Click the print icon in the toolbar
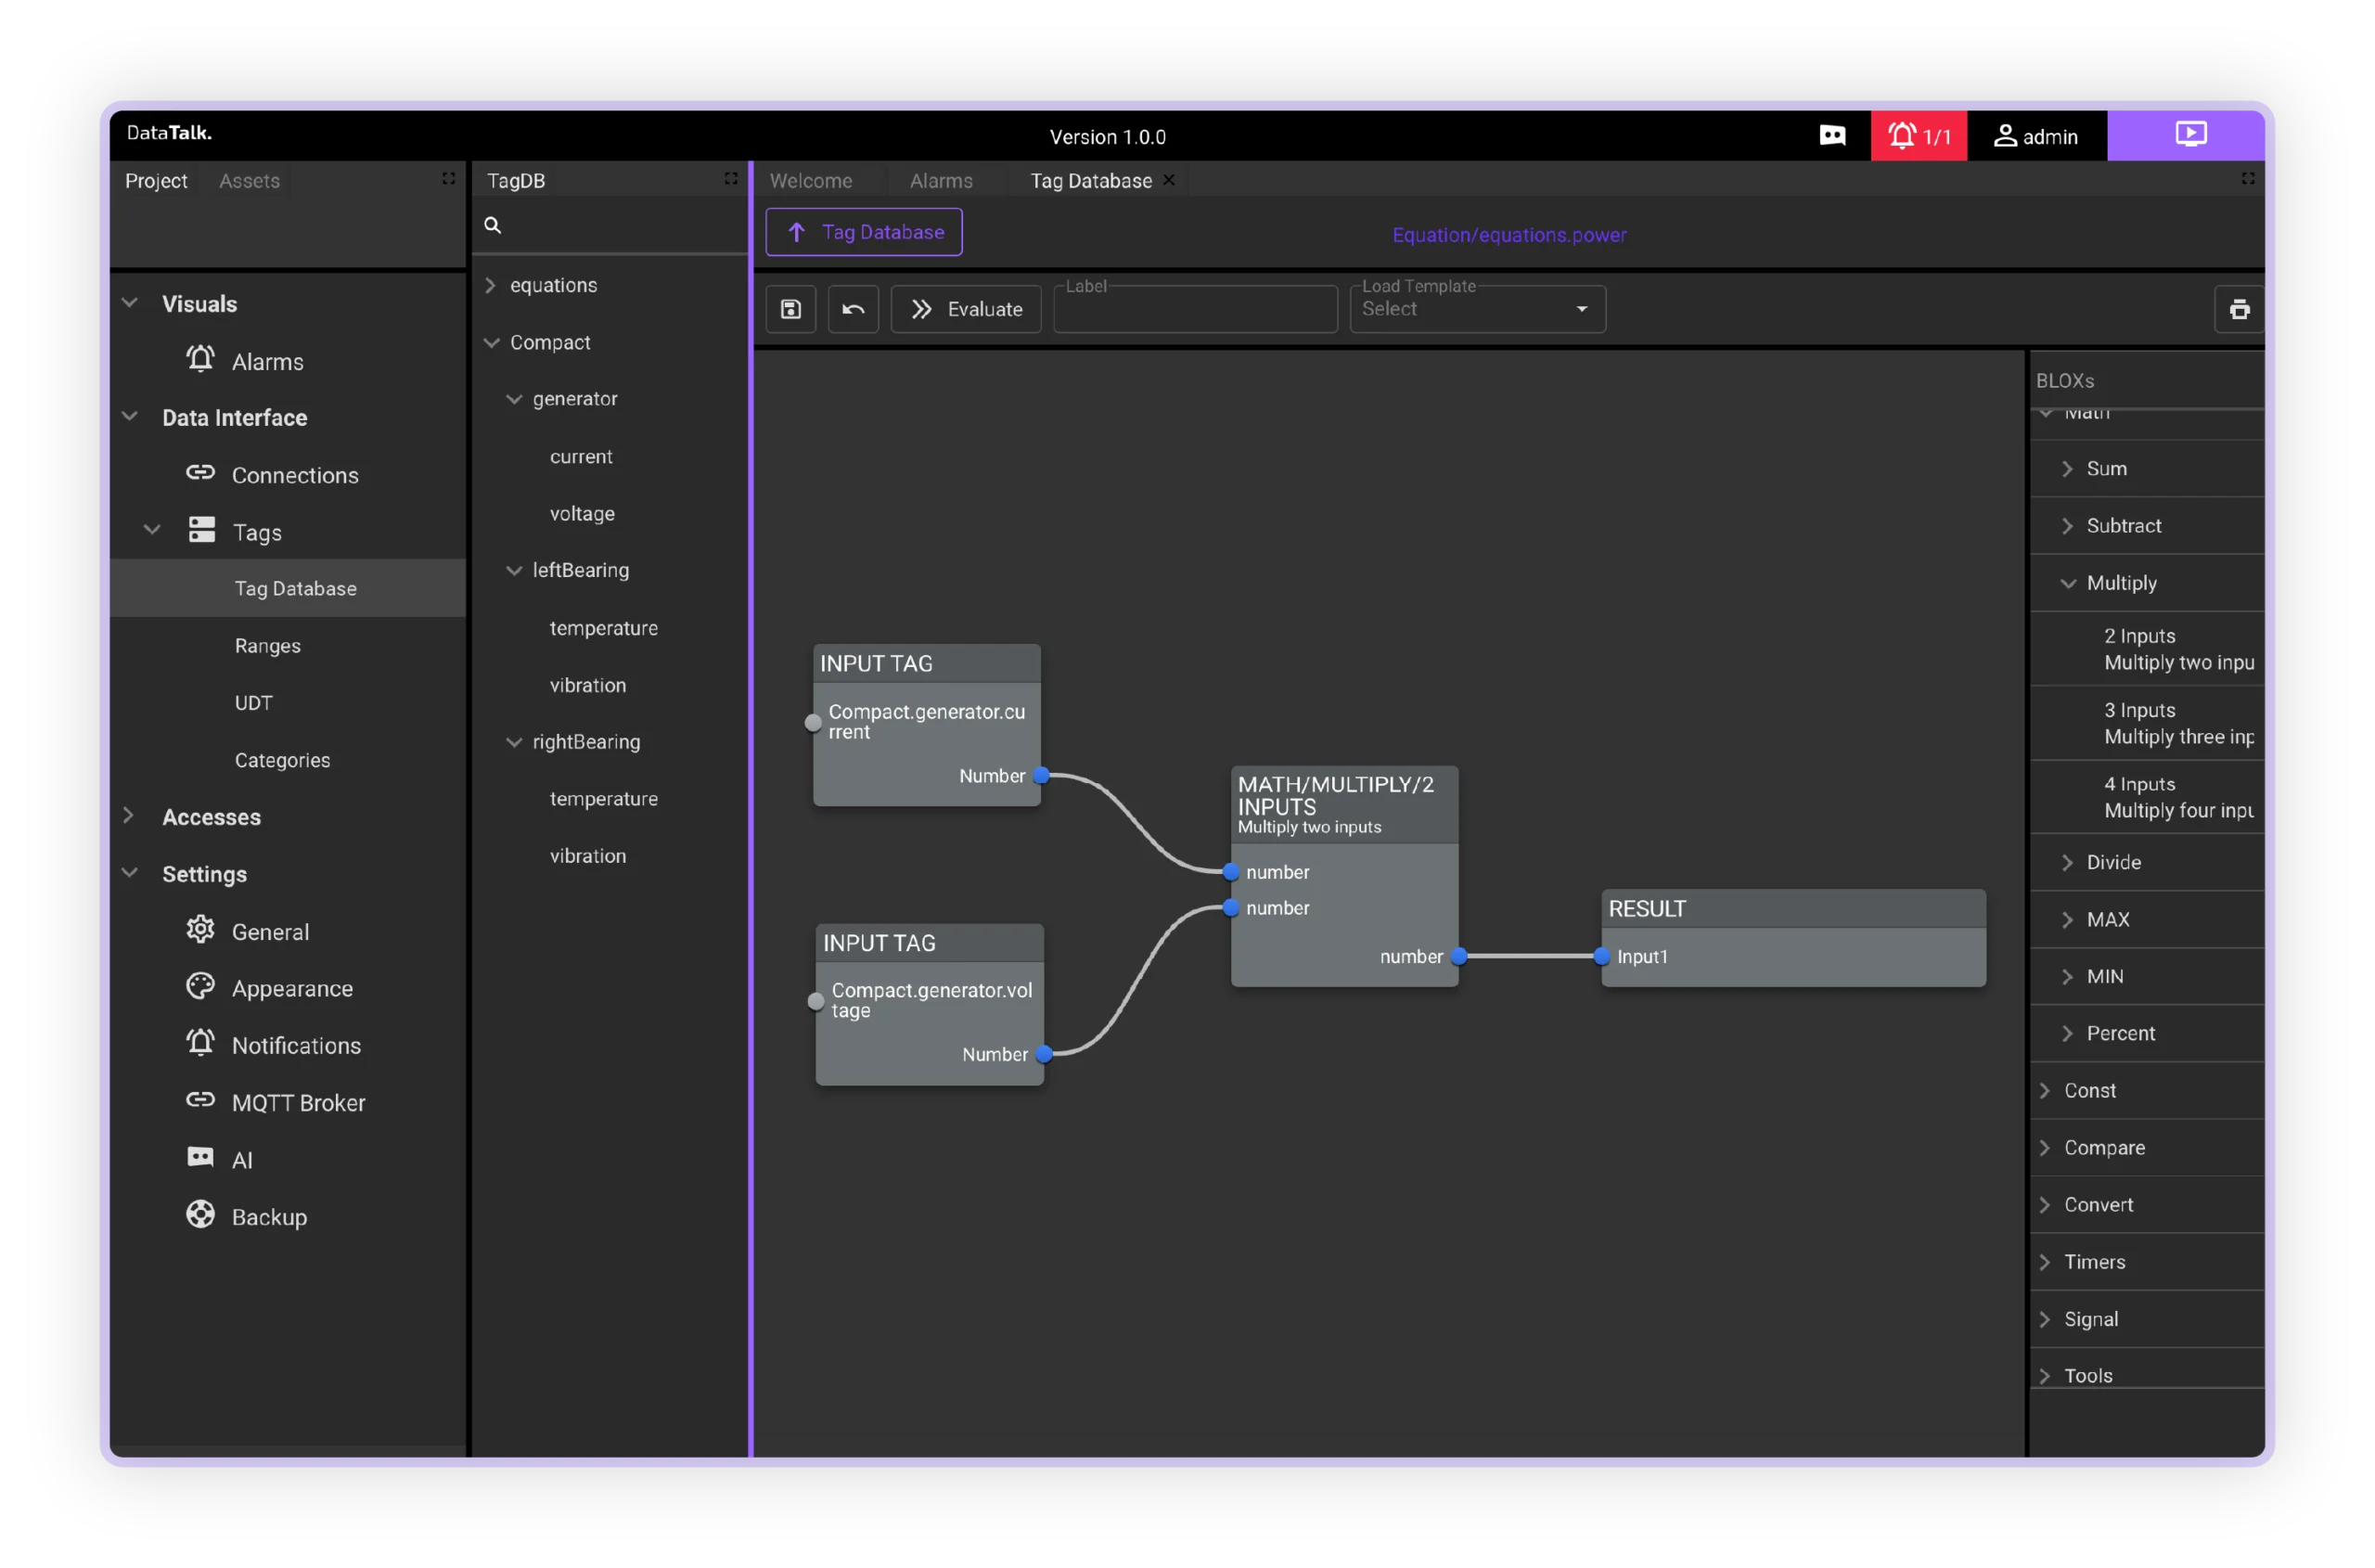This screenshot has width=2375, height=1568. coord(2239,309)
